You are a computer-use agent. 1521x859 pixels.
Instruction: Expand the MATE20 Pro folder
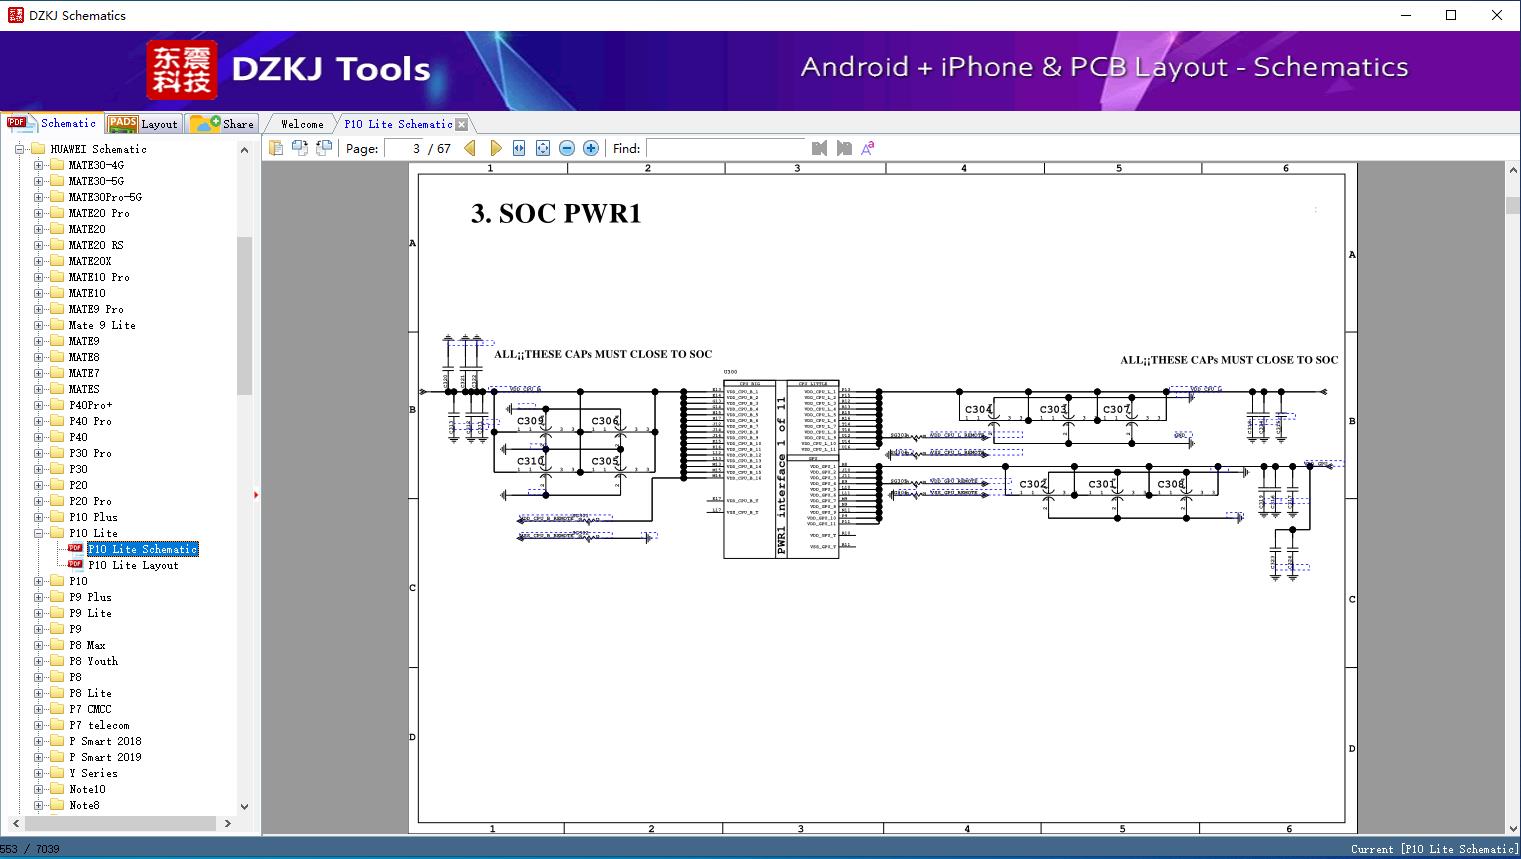[x=38, y=213]
